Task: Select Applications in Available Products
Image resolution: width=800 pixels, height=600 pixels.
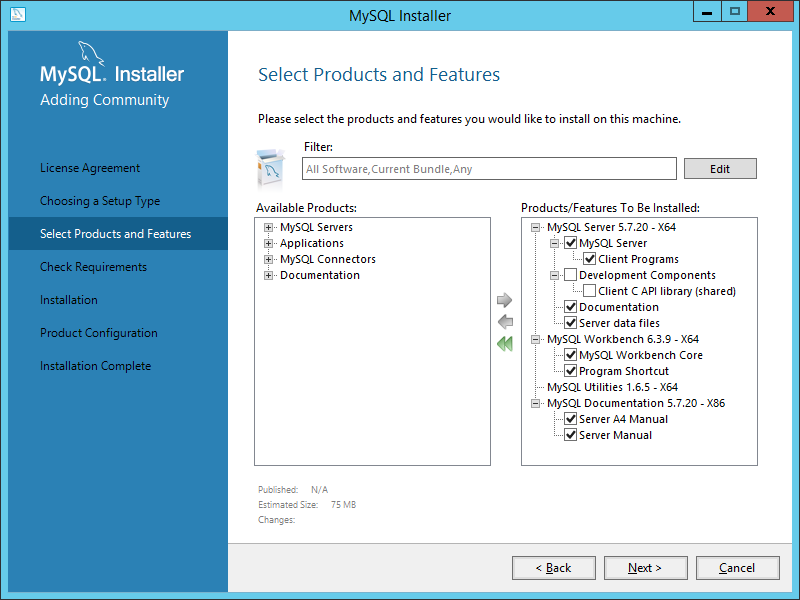Action: (312, 243)
